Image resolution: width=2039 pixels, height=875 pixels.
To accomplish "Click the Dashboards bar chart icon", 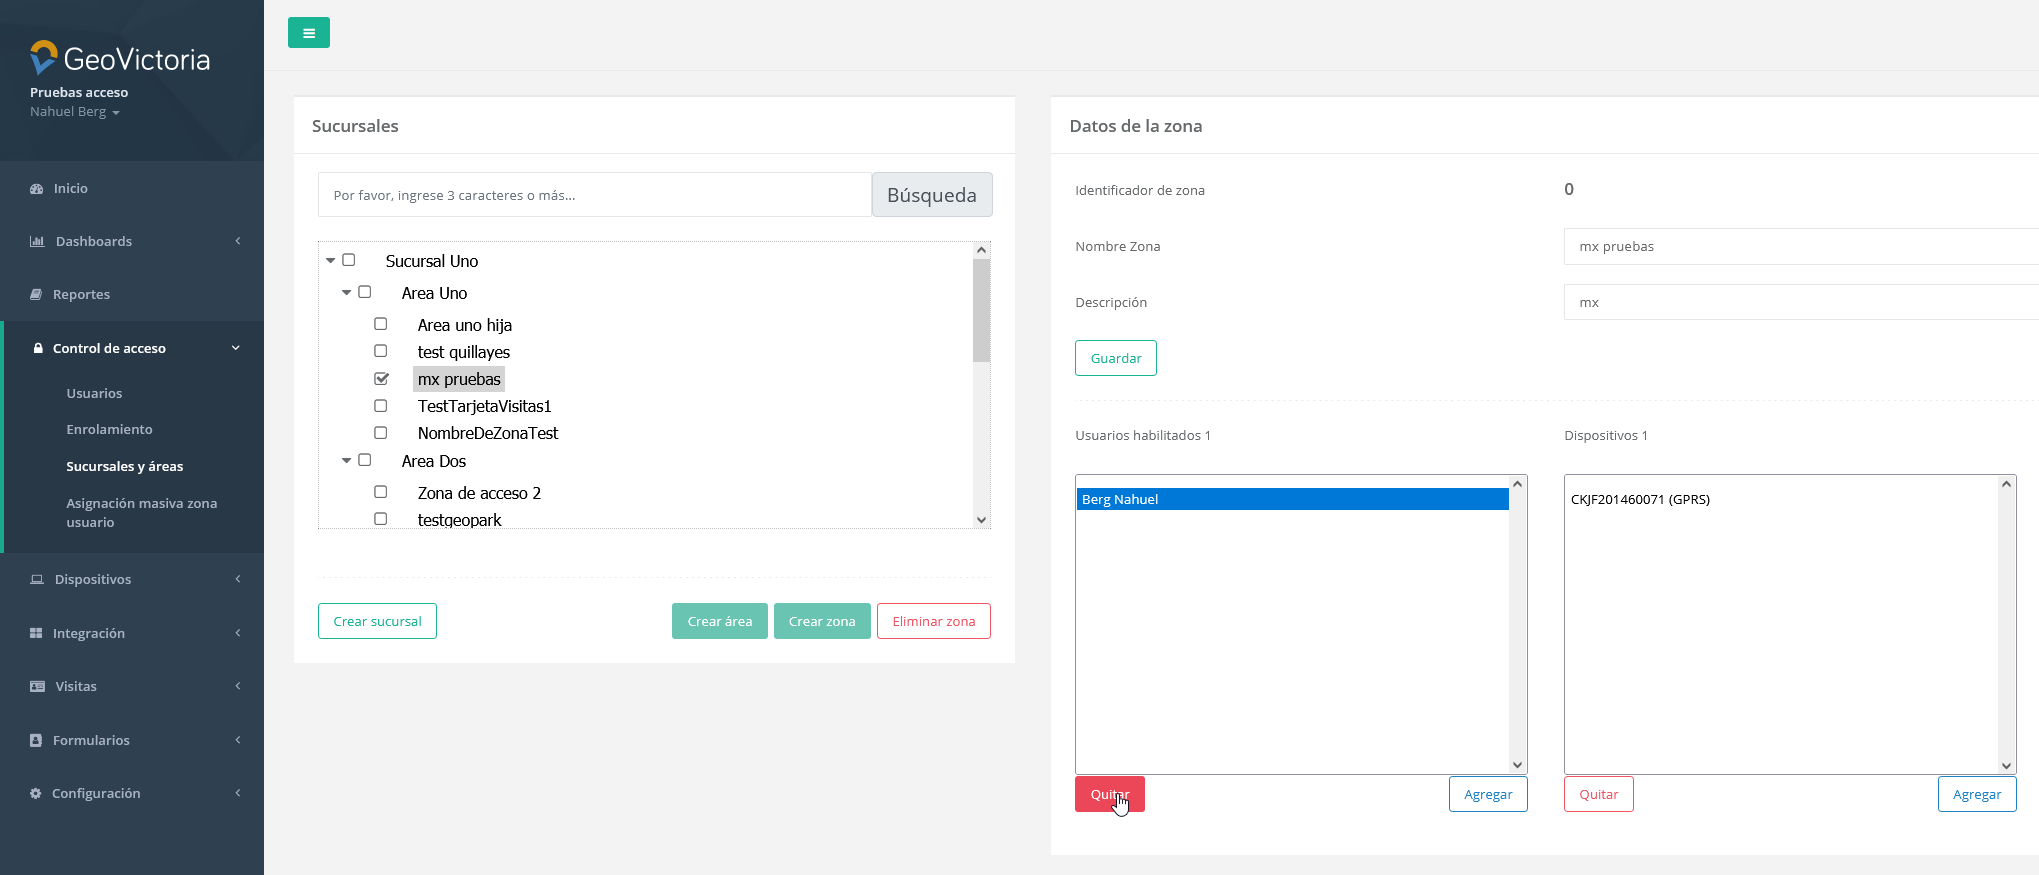I will (37, 242).
